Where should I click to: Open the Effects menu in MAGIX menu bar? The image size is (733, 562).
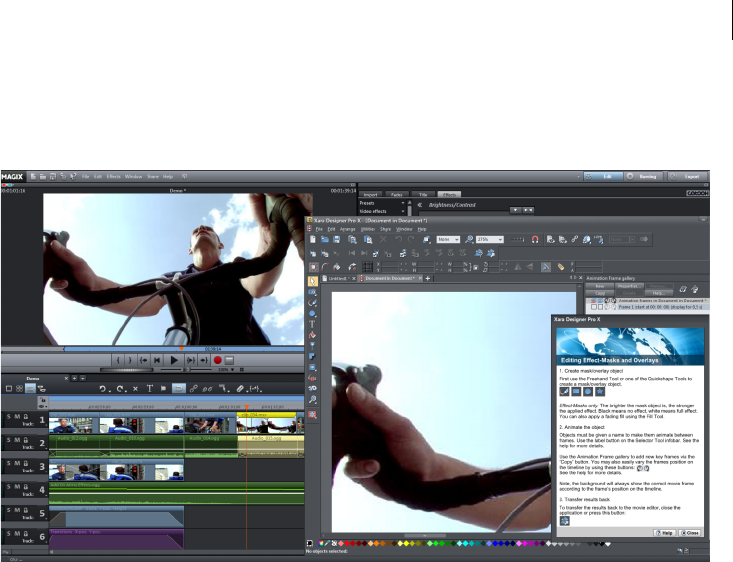coord(113,177)
